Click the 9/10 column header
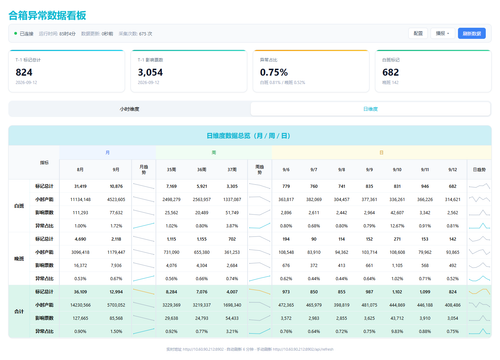The image size is (500, 360). click(397, 170)
